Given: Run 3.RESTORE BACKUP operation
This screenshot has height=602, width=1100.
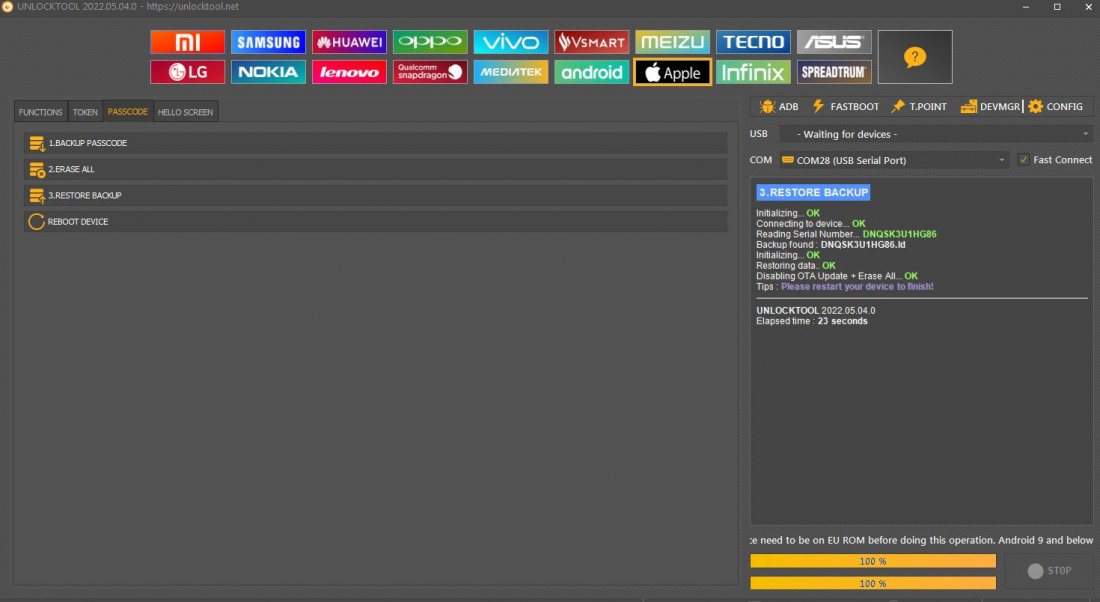Looking at the screenshot, I should click(375, 195).
